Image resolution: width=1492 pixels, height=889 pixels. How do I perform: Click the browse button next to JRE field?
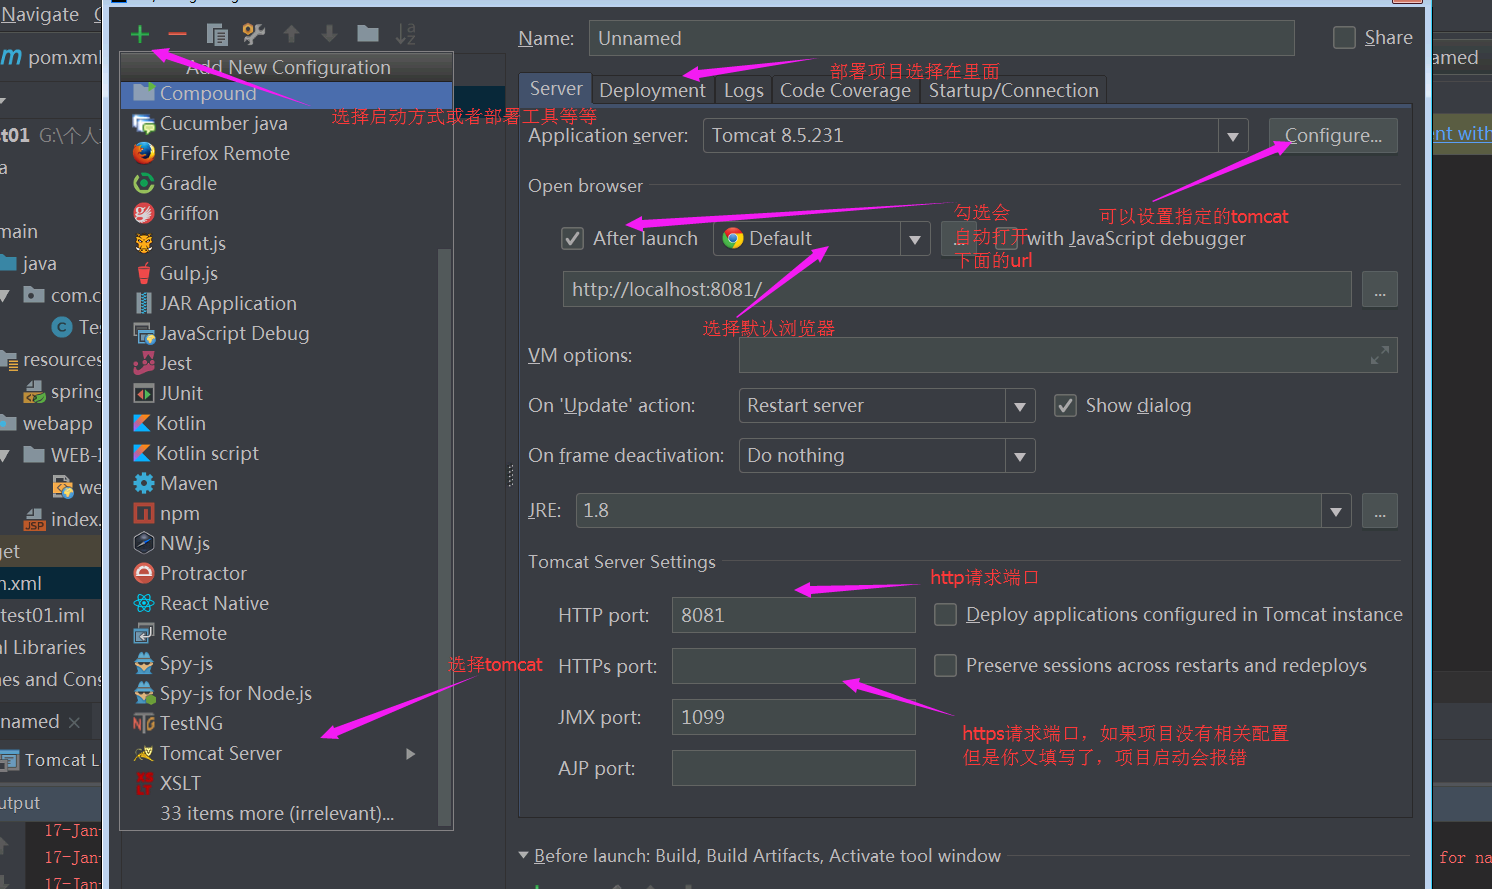pyautogui.click(x=1380, y=511)
